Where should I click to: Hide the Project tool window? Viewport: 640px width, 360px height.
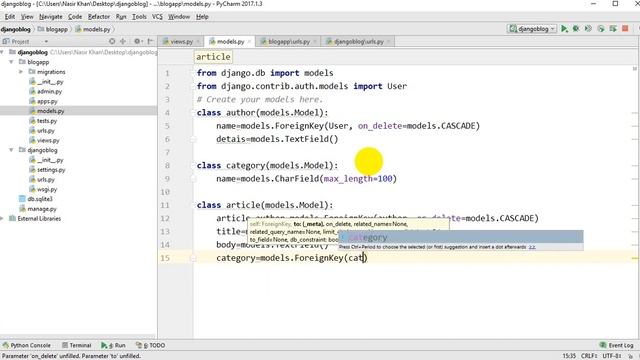[x=150, y=41]
